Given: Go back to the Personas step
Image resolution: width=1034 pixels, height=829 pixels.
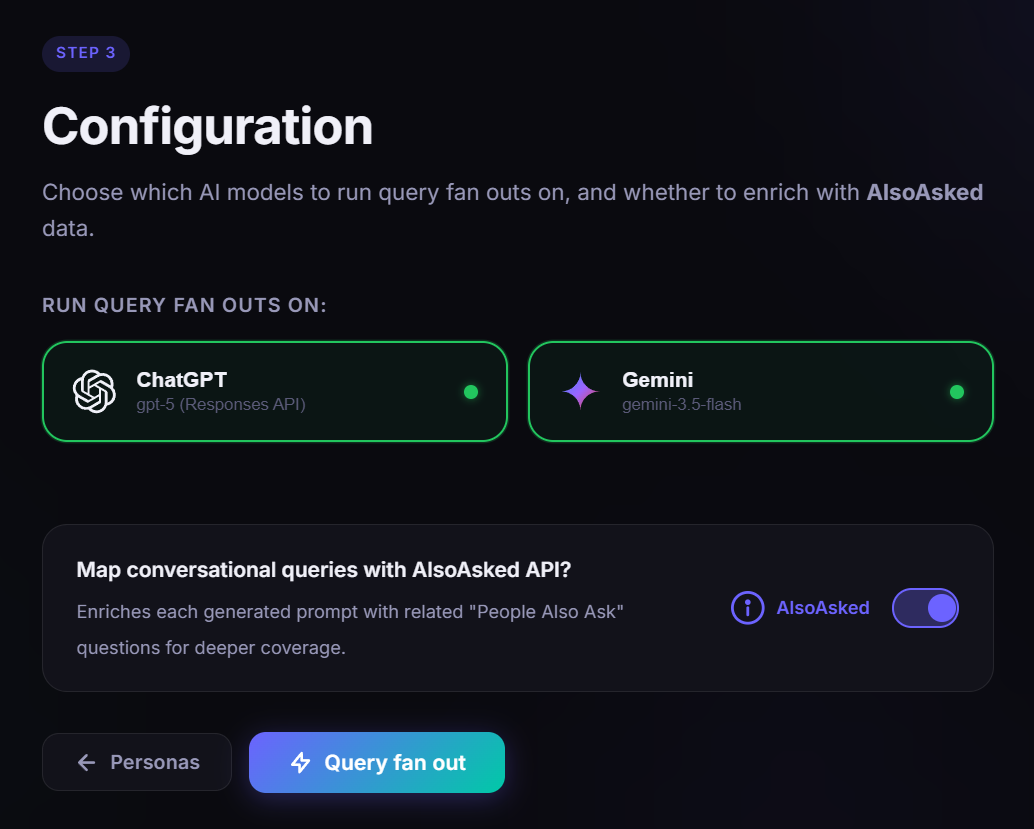Looking at the screenshot, I should point(137,762).
